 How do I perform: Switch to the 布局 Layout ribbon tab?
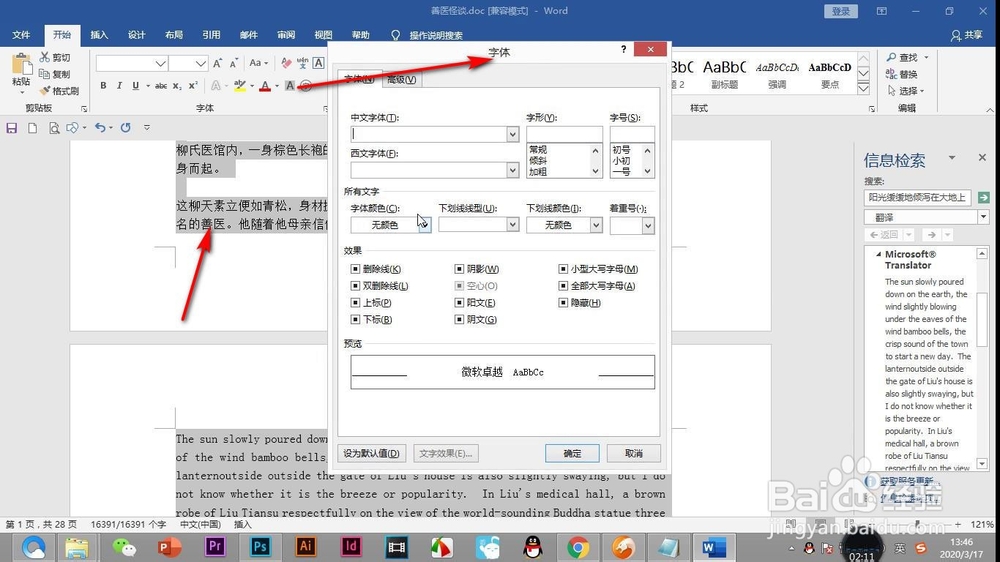point(173,35)
